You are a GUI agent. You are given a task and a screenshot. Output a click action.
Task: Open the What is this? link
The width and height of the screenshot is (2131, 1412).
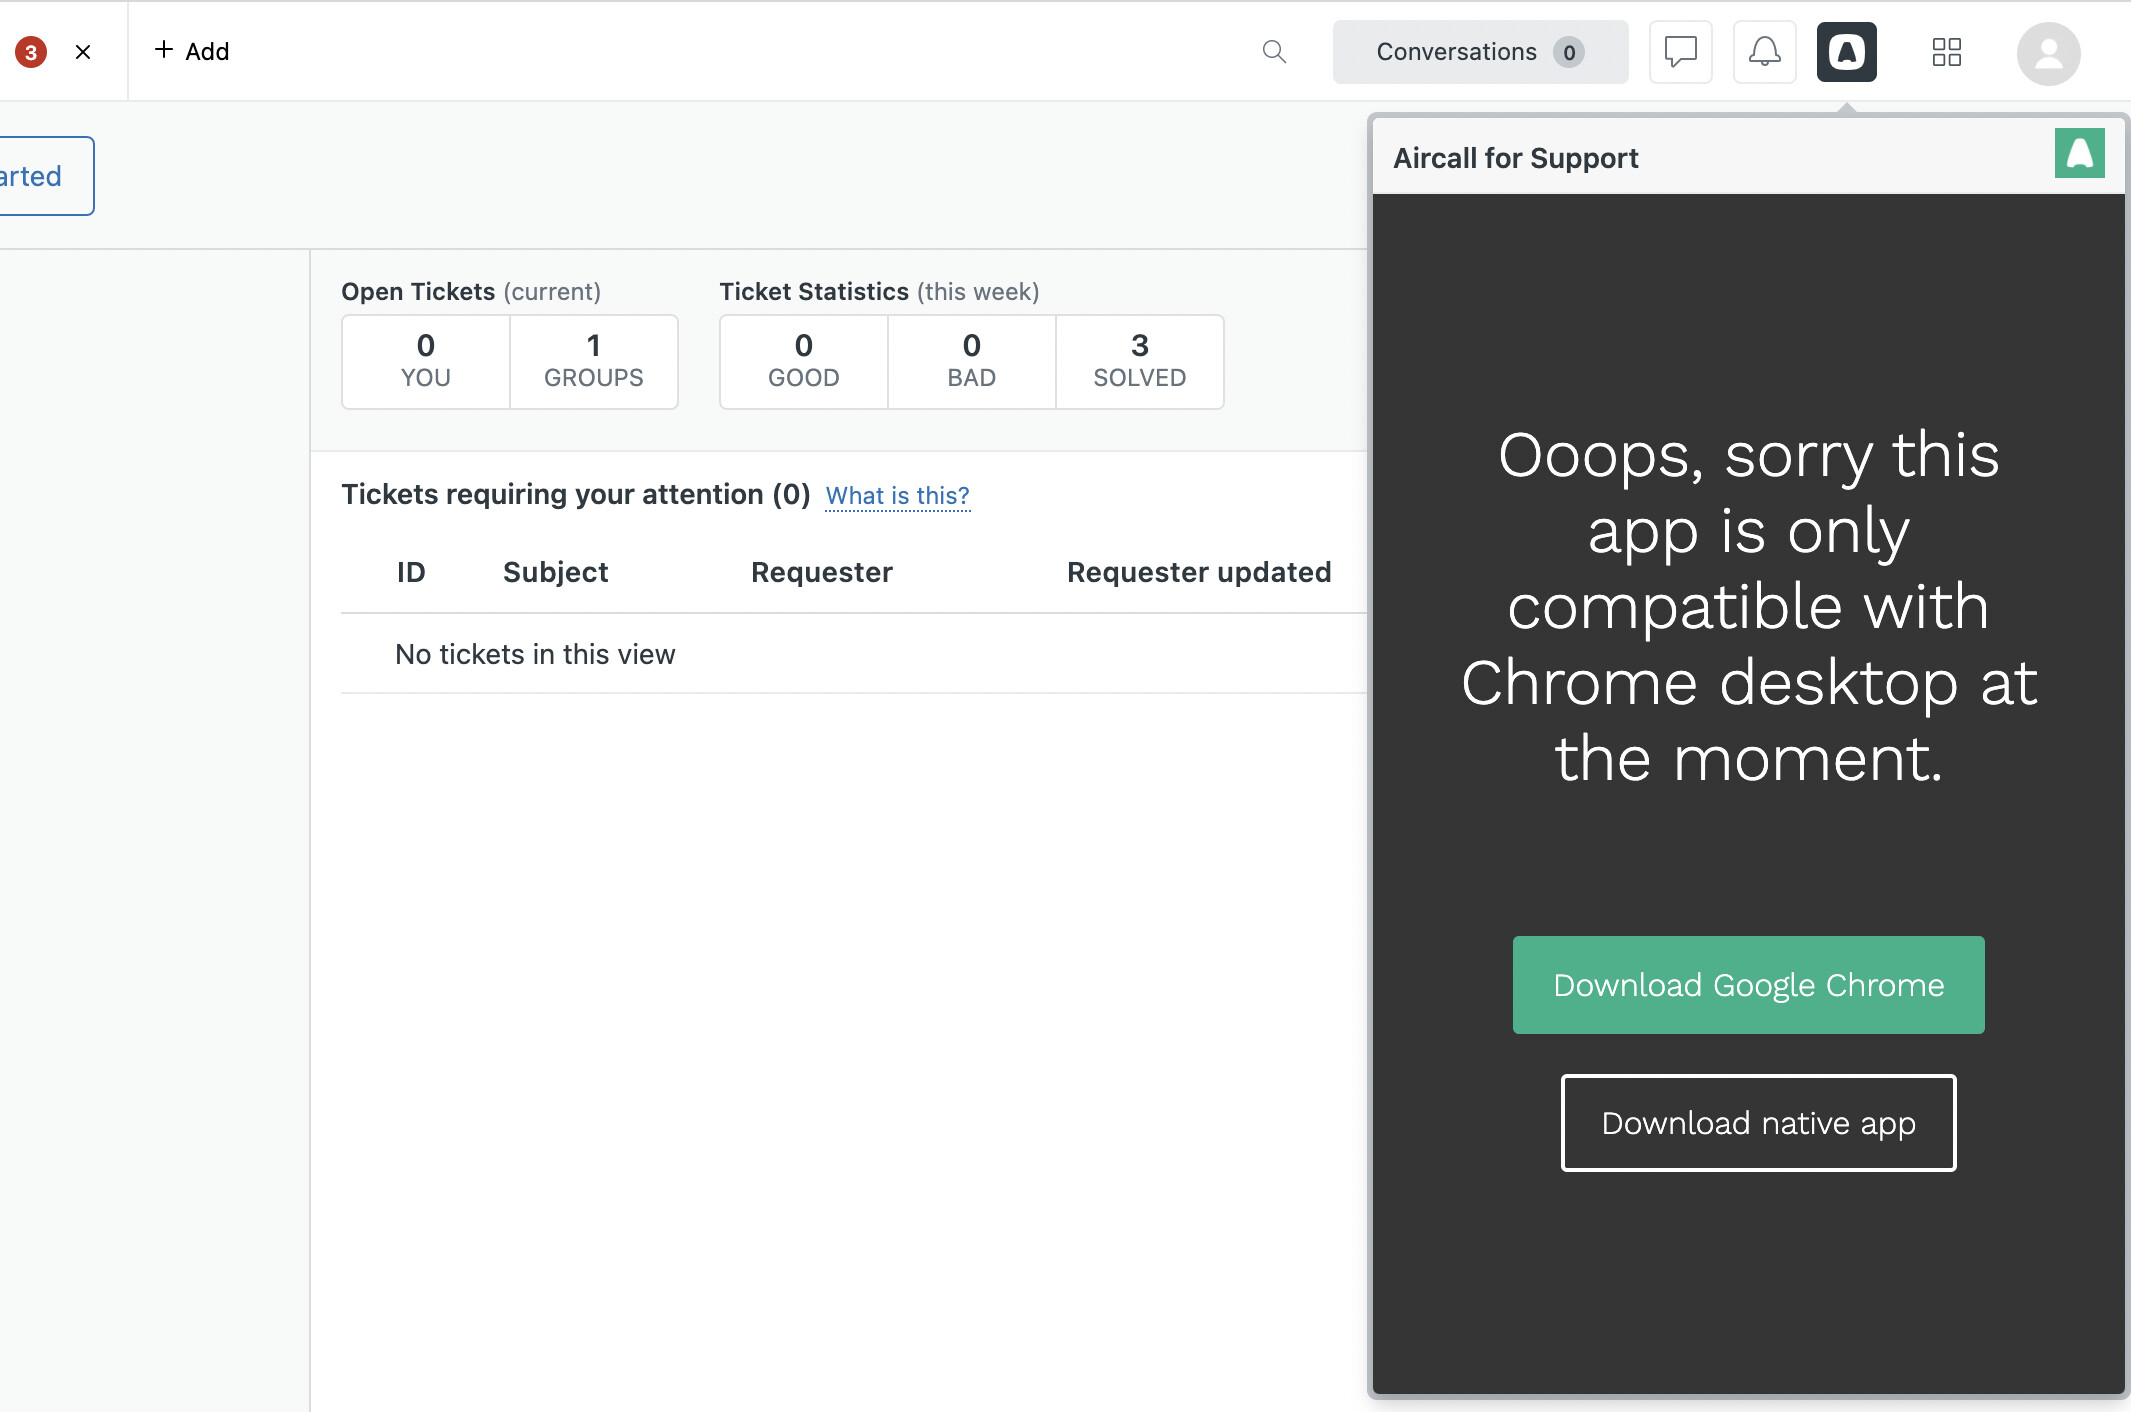click(x=897, y=496)
